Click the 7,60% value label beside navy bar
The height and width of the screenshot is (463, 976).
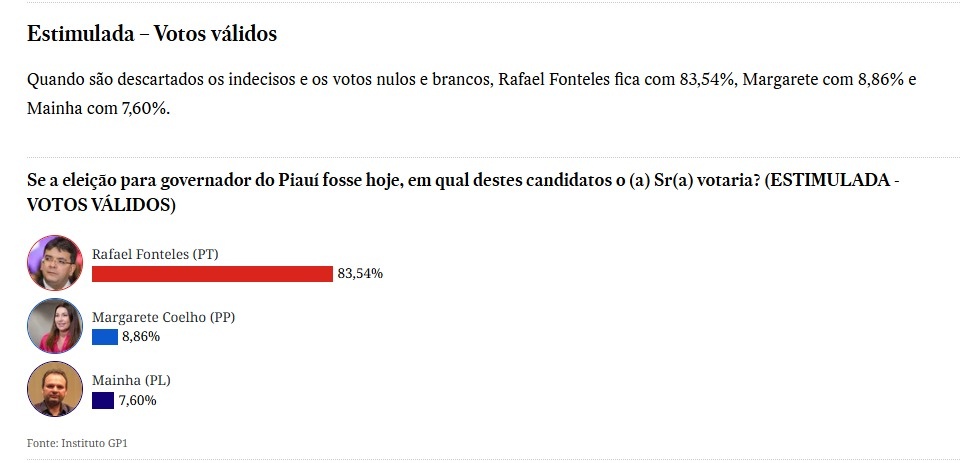pos(137,401)
